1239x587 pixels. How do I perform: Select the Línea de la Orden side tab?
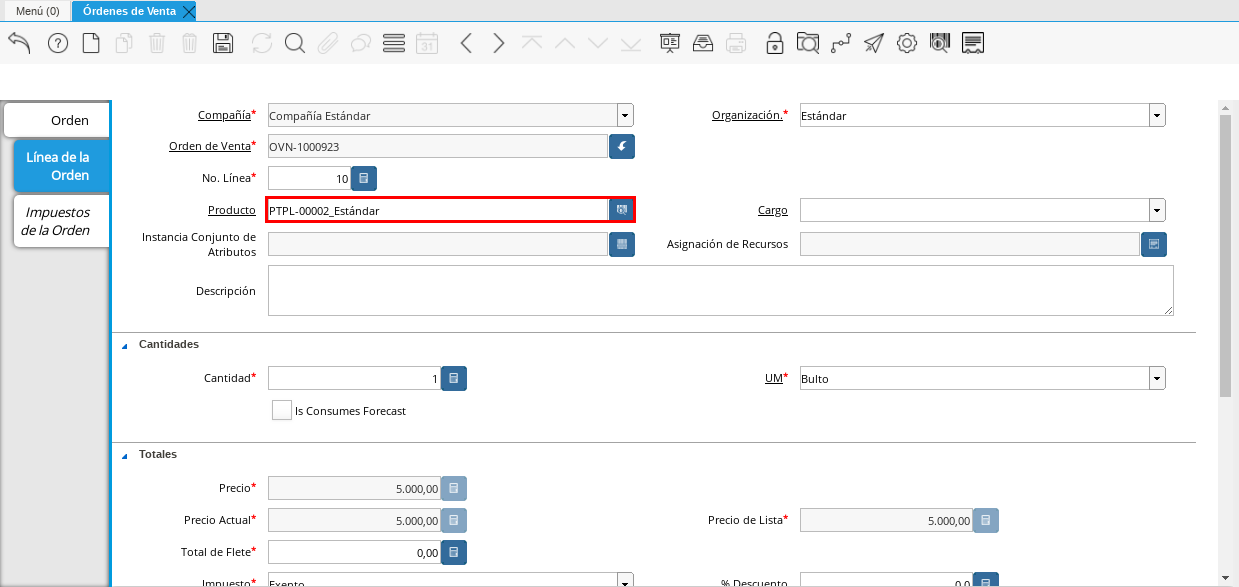click(61, 166)
